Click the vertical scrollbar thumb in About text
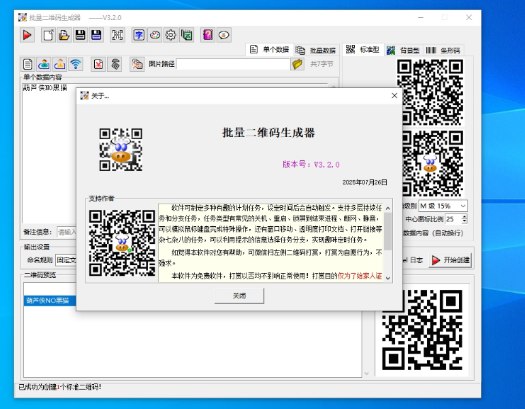The height and width of the screenshot is (409, 525). click(388, 232)
